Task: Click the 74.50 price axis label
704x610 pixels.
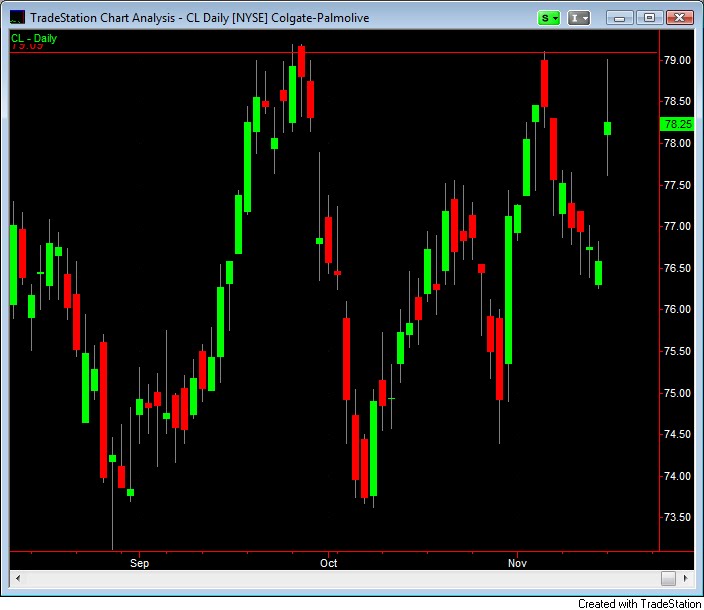Action: (x=678, y=434)
